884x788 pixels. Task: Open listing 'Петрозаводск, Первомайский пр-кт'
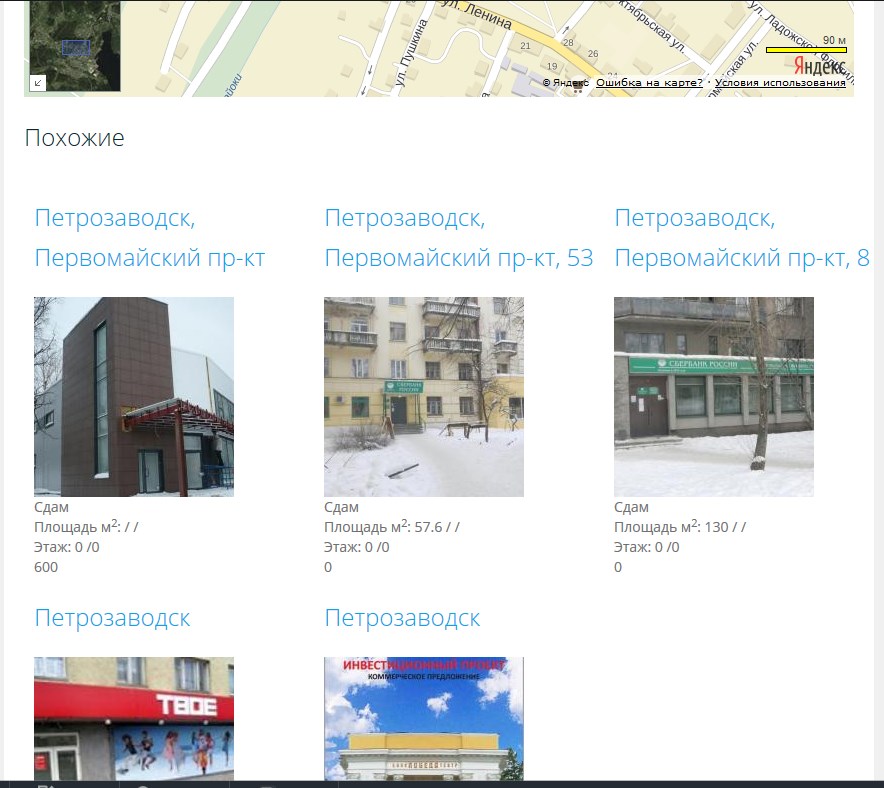149,237
